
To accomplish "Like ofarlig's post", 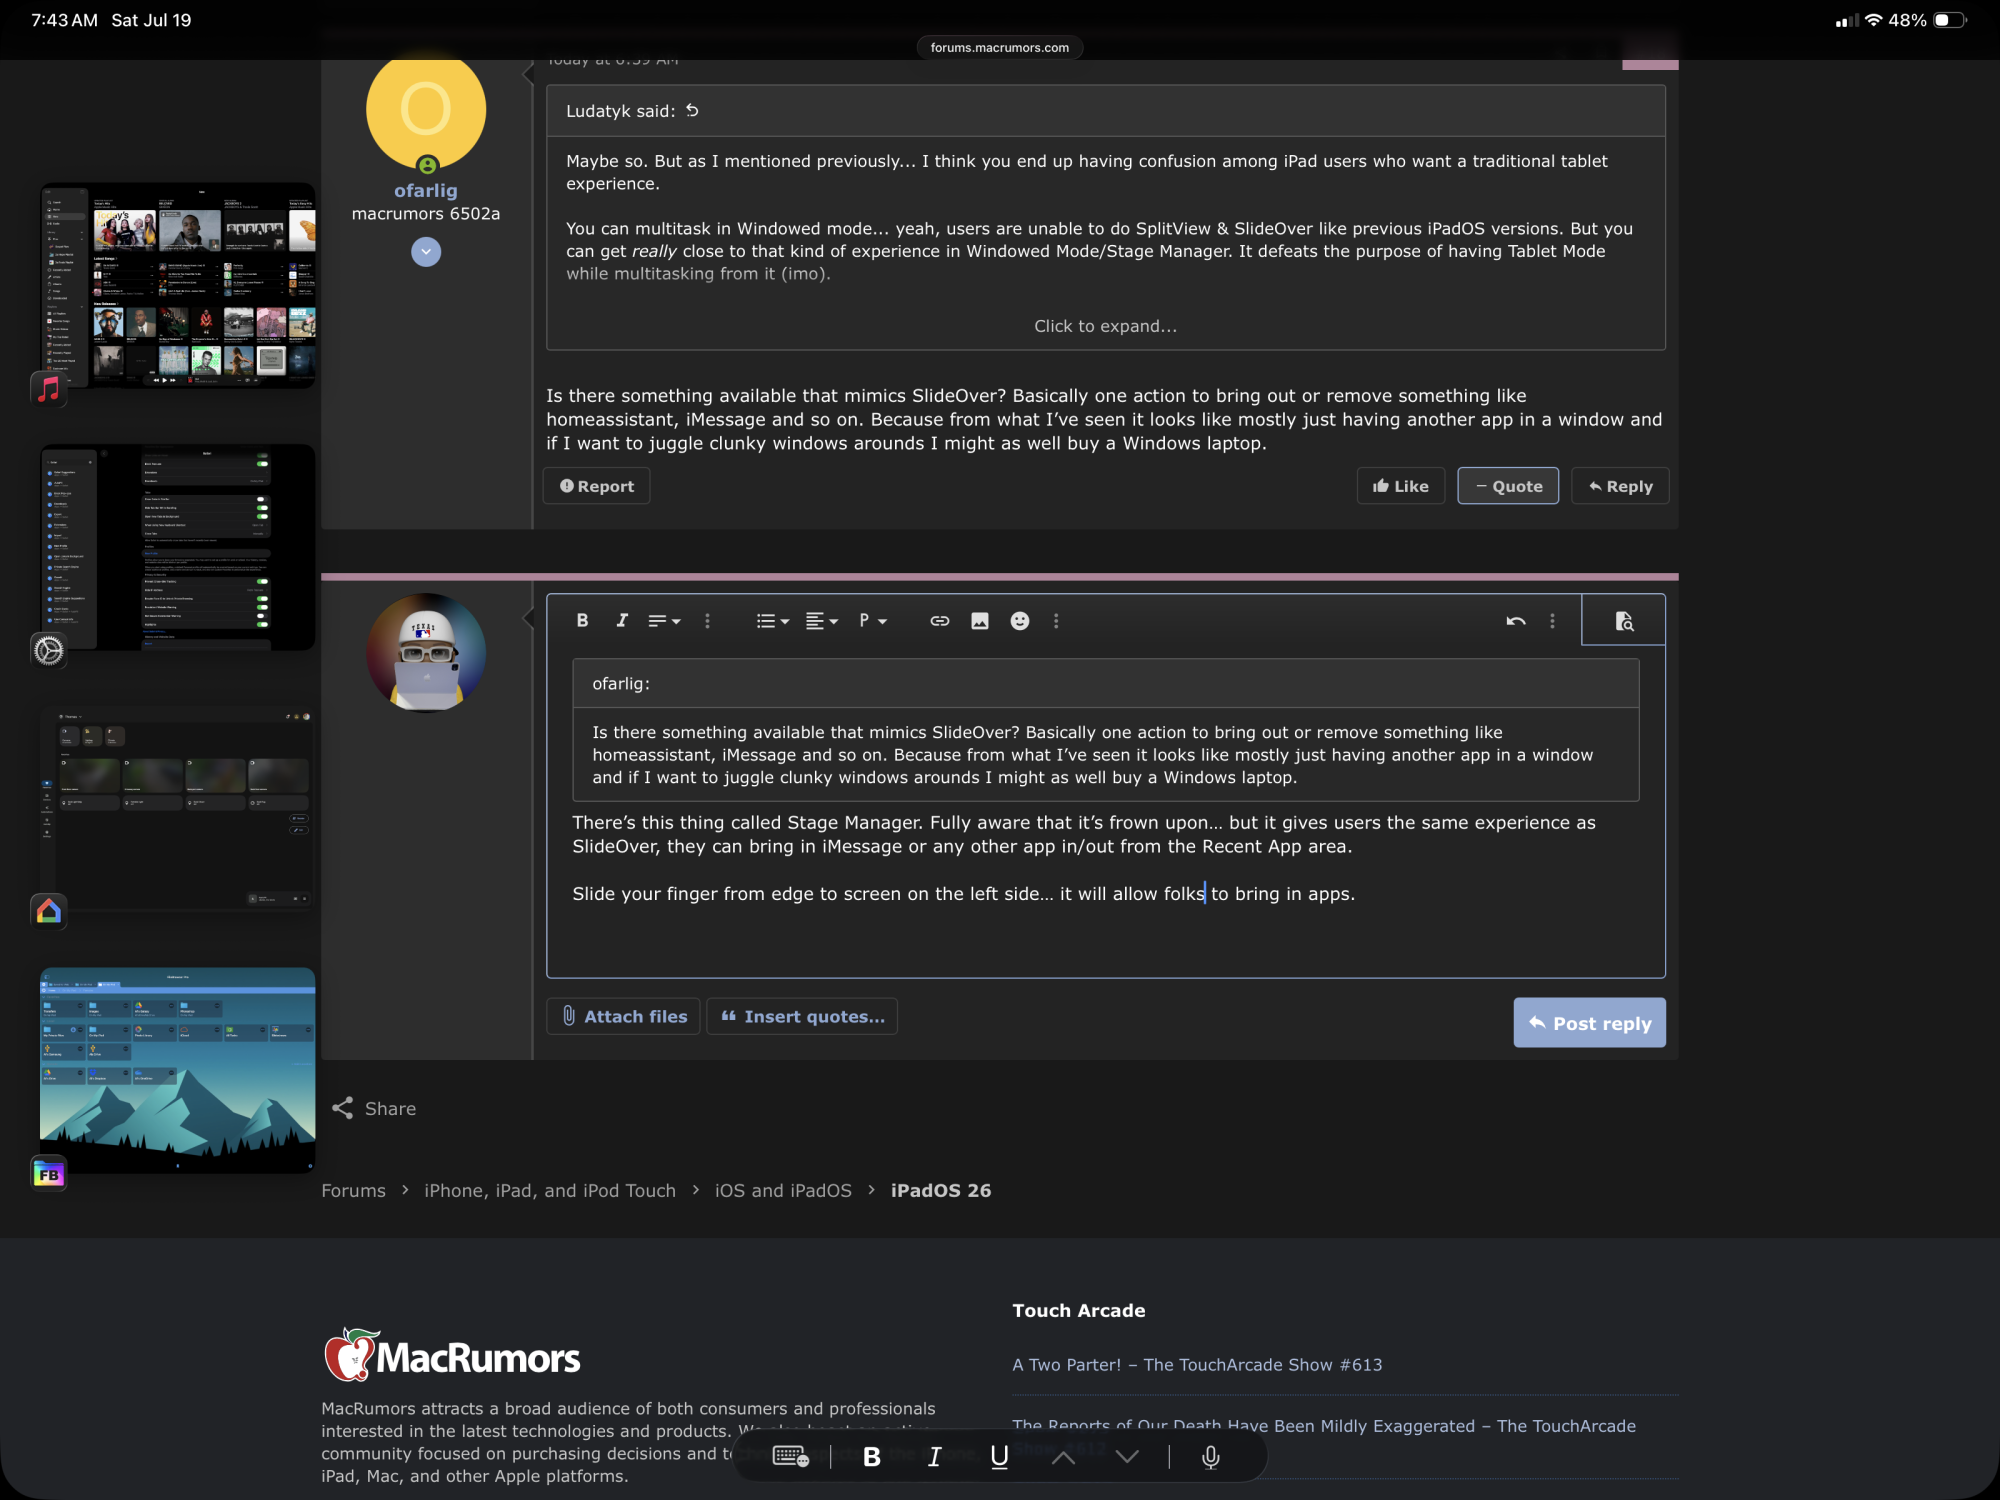I will click(x=1400, y=486).
